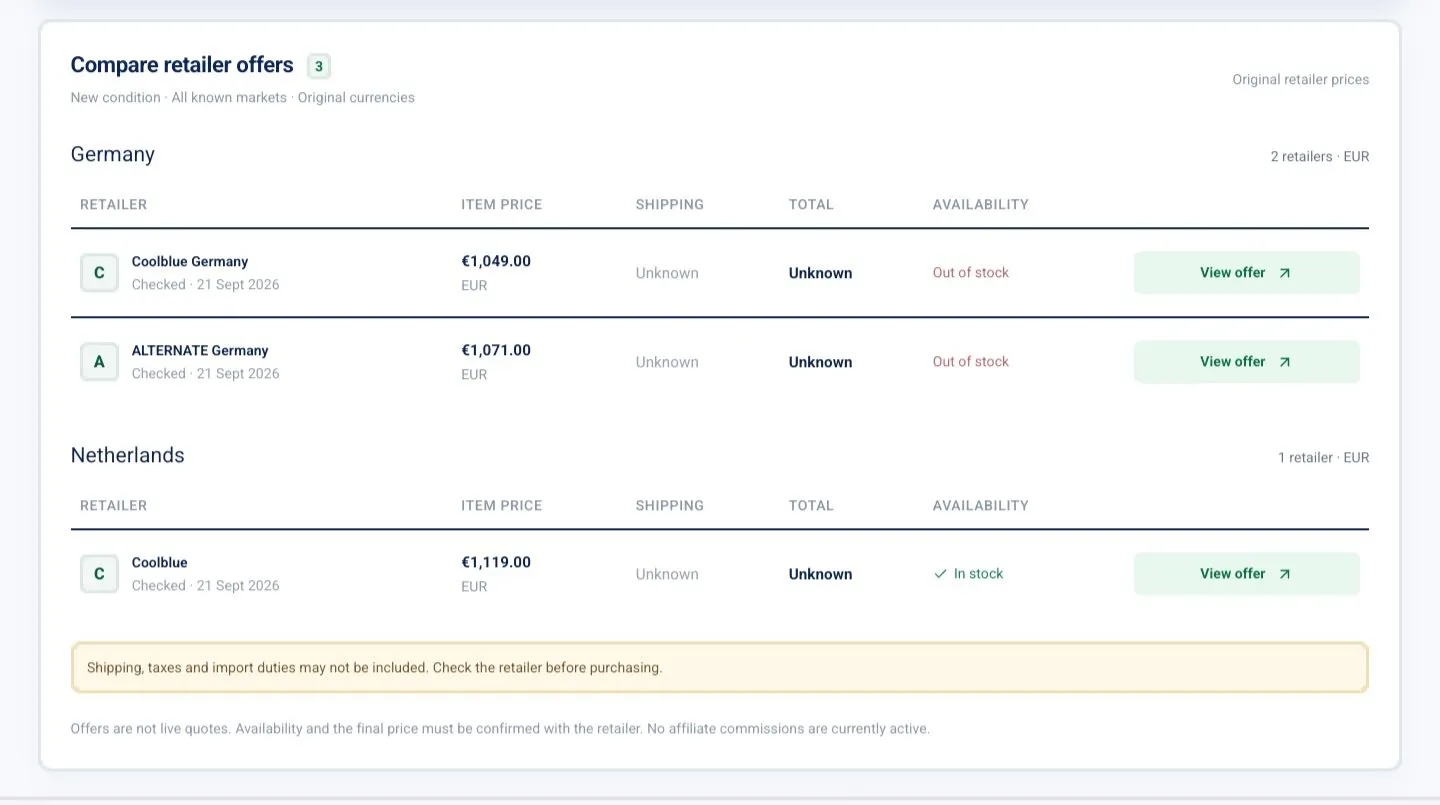
Task: Click the Total header in Netherlands table
Action: click(x=810, y=505)
